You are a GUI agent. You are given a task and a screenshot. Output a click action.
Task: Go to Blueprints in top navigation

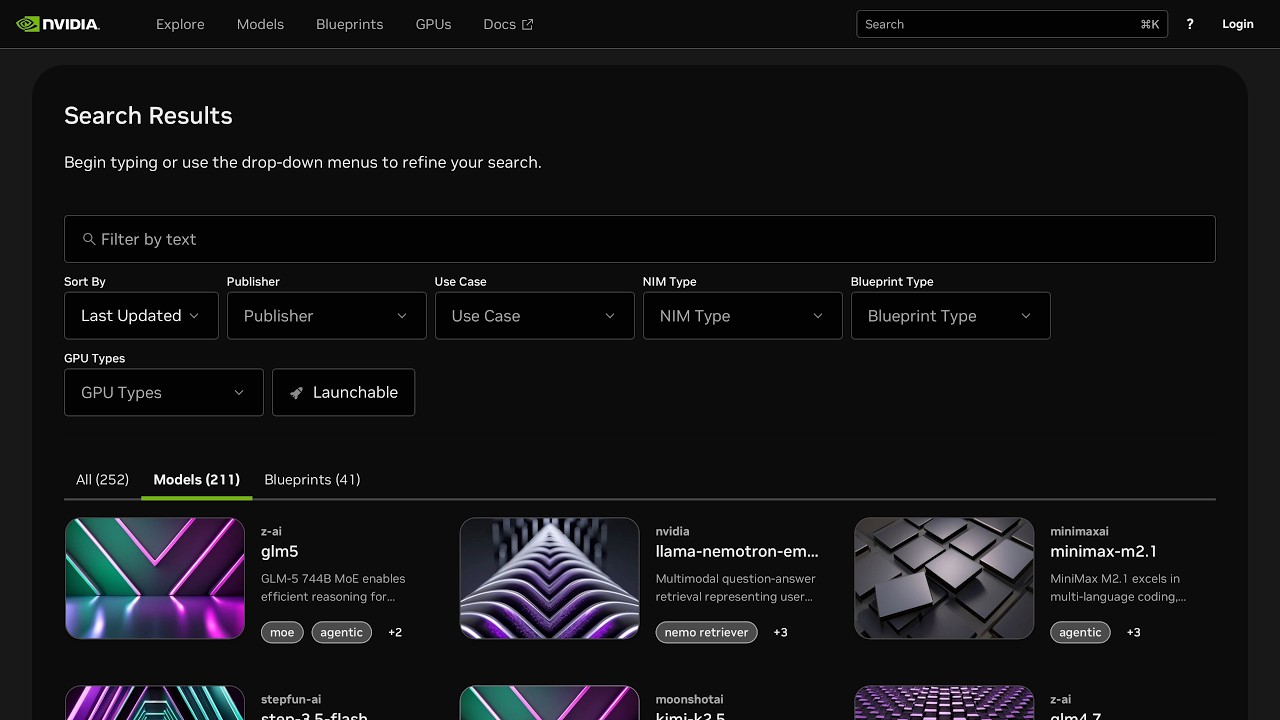pyautogui.click(x=349, y=24)
